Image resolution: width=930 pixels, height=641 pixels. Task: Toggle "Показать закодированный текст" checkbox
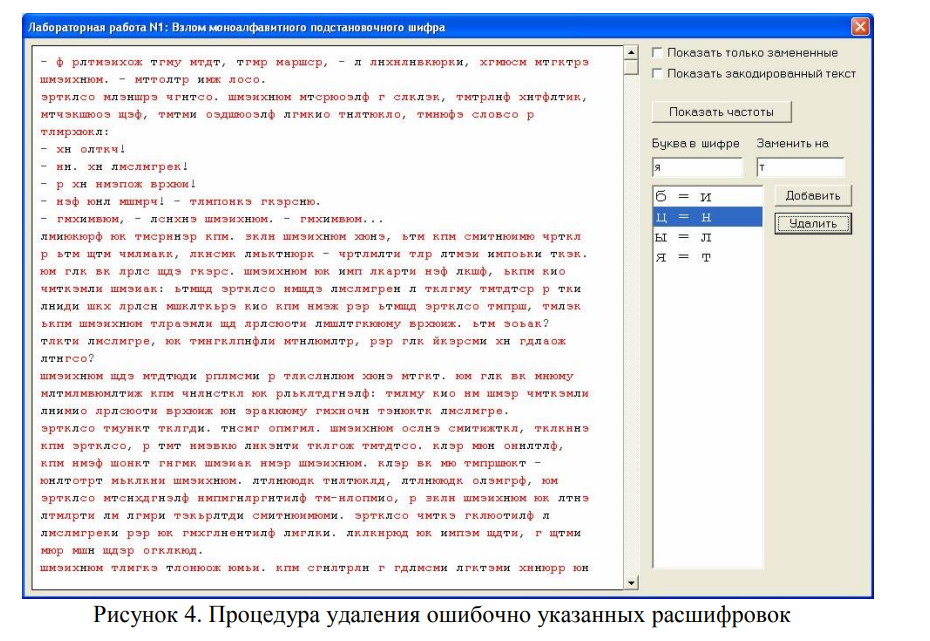pyautogui.click(x=657, y=73)
